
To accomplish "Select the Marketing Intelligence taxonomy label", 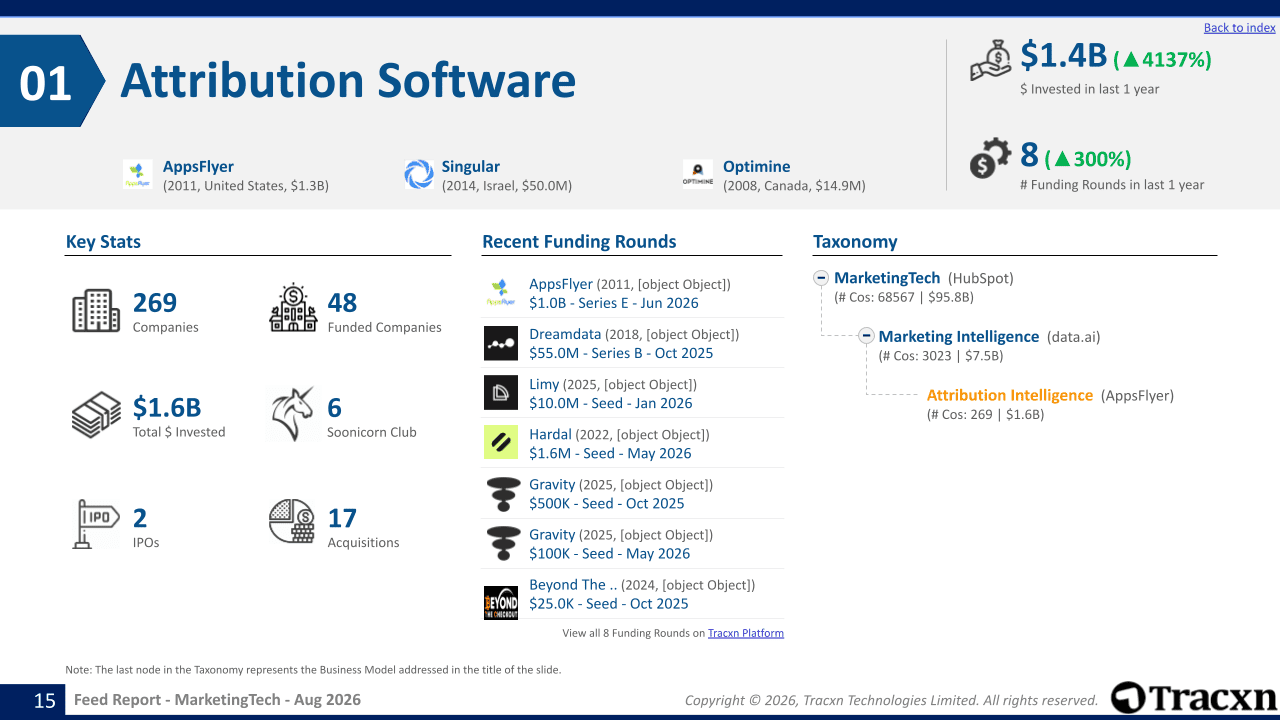I will [959, 336].
